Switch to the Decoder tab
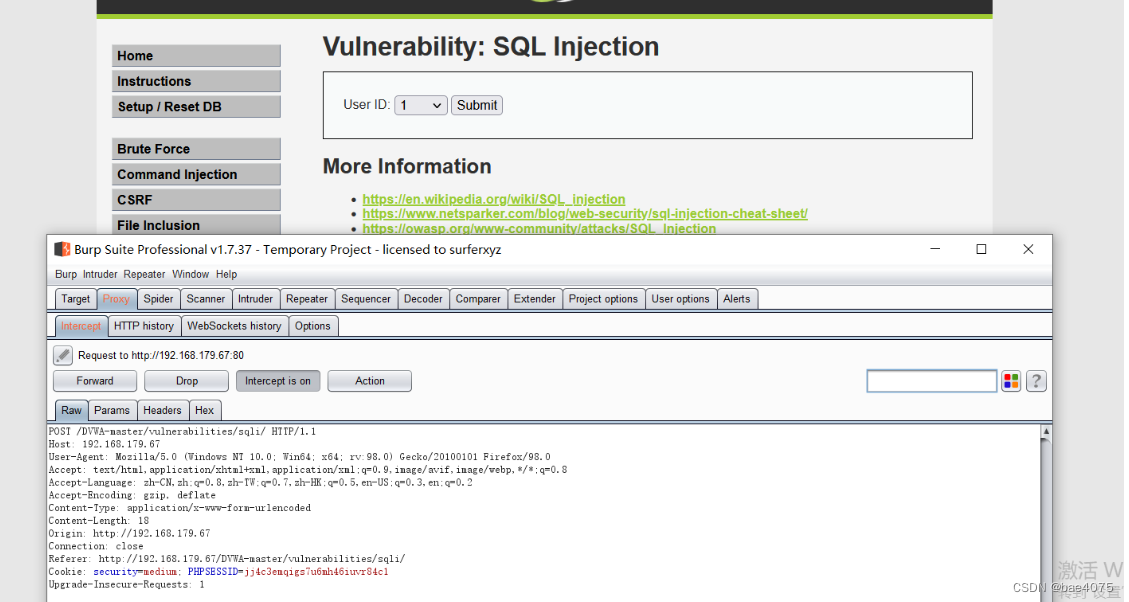 (x=423, y=299)
